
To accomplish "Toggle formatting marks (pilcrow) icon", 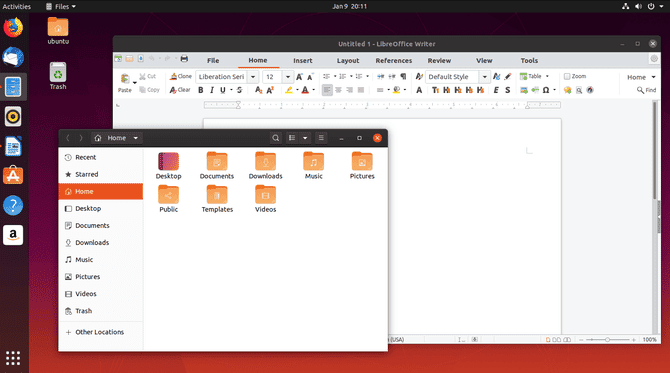I will tap(403, 76).
